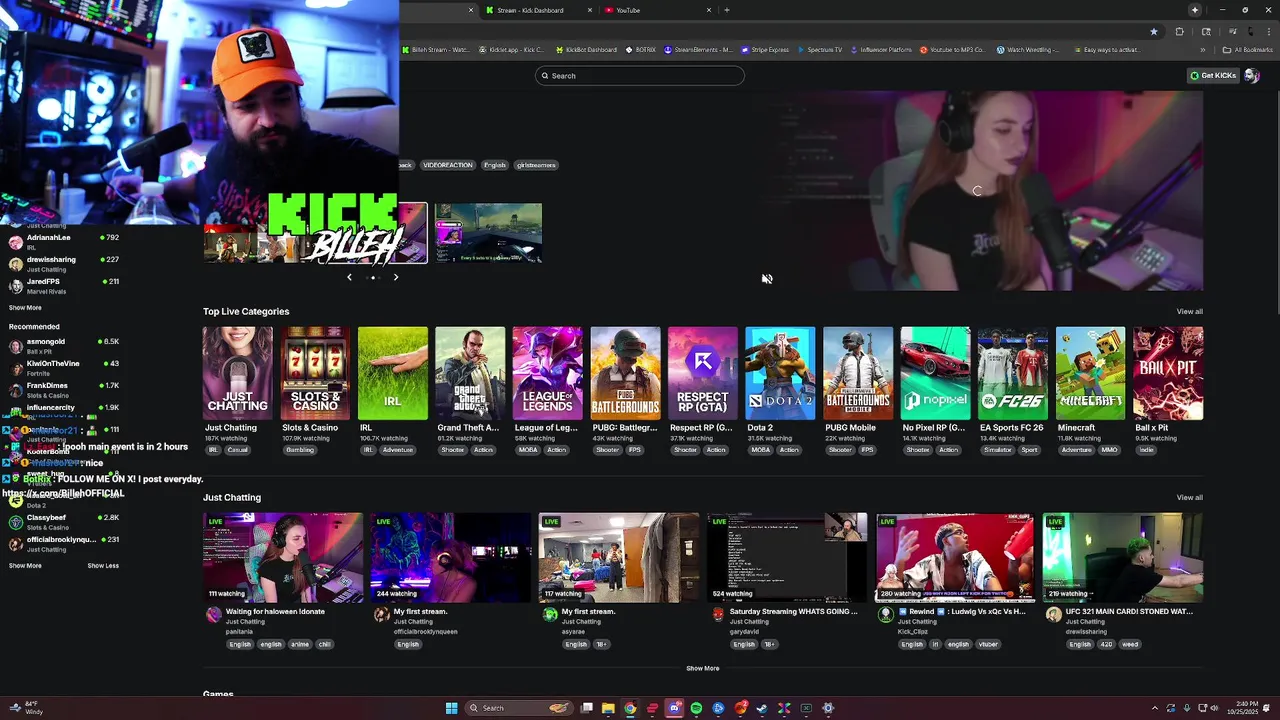Open the Minecraft category cover
The width and height of the screenshot is (1280, 720).
click(1090, 373)
